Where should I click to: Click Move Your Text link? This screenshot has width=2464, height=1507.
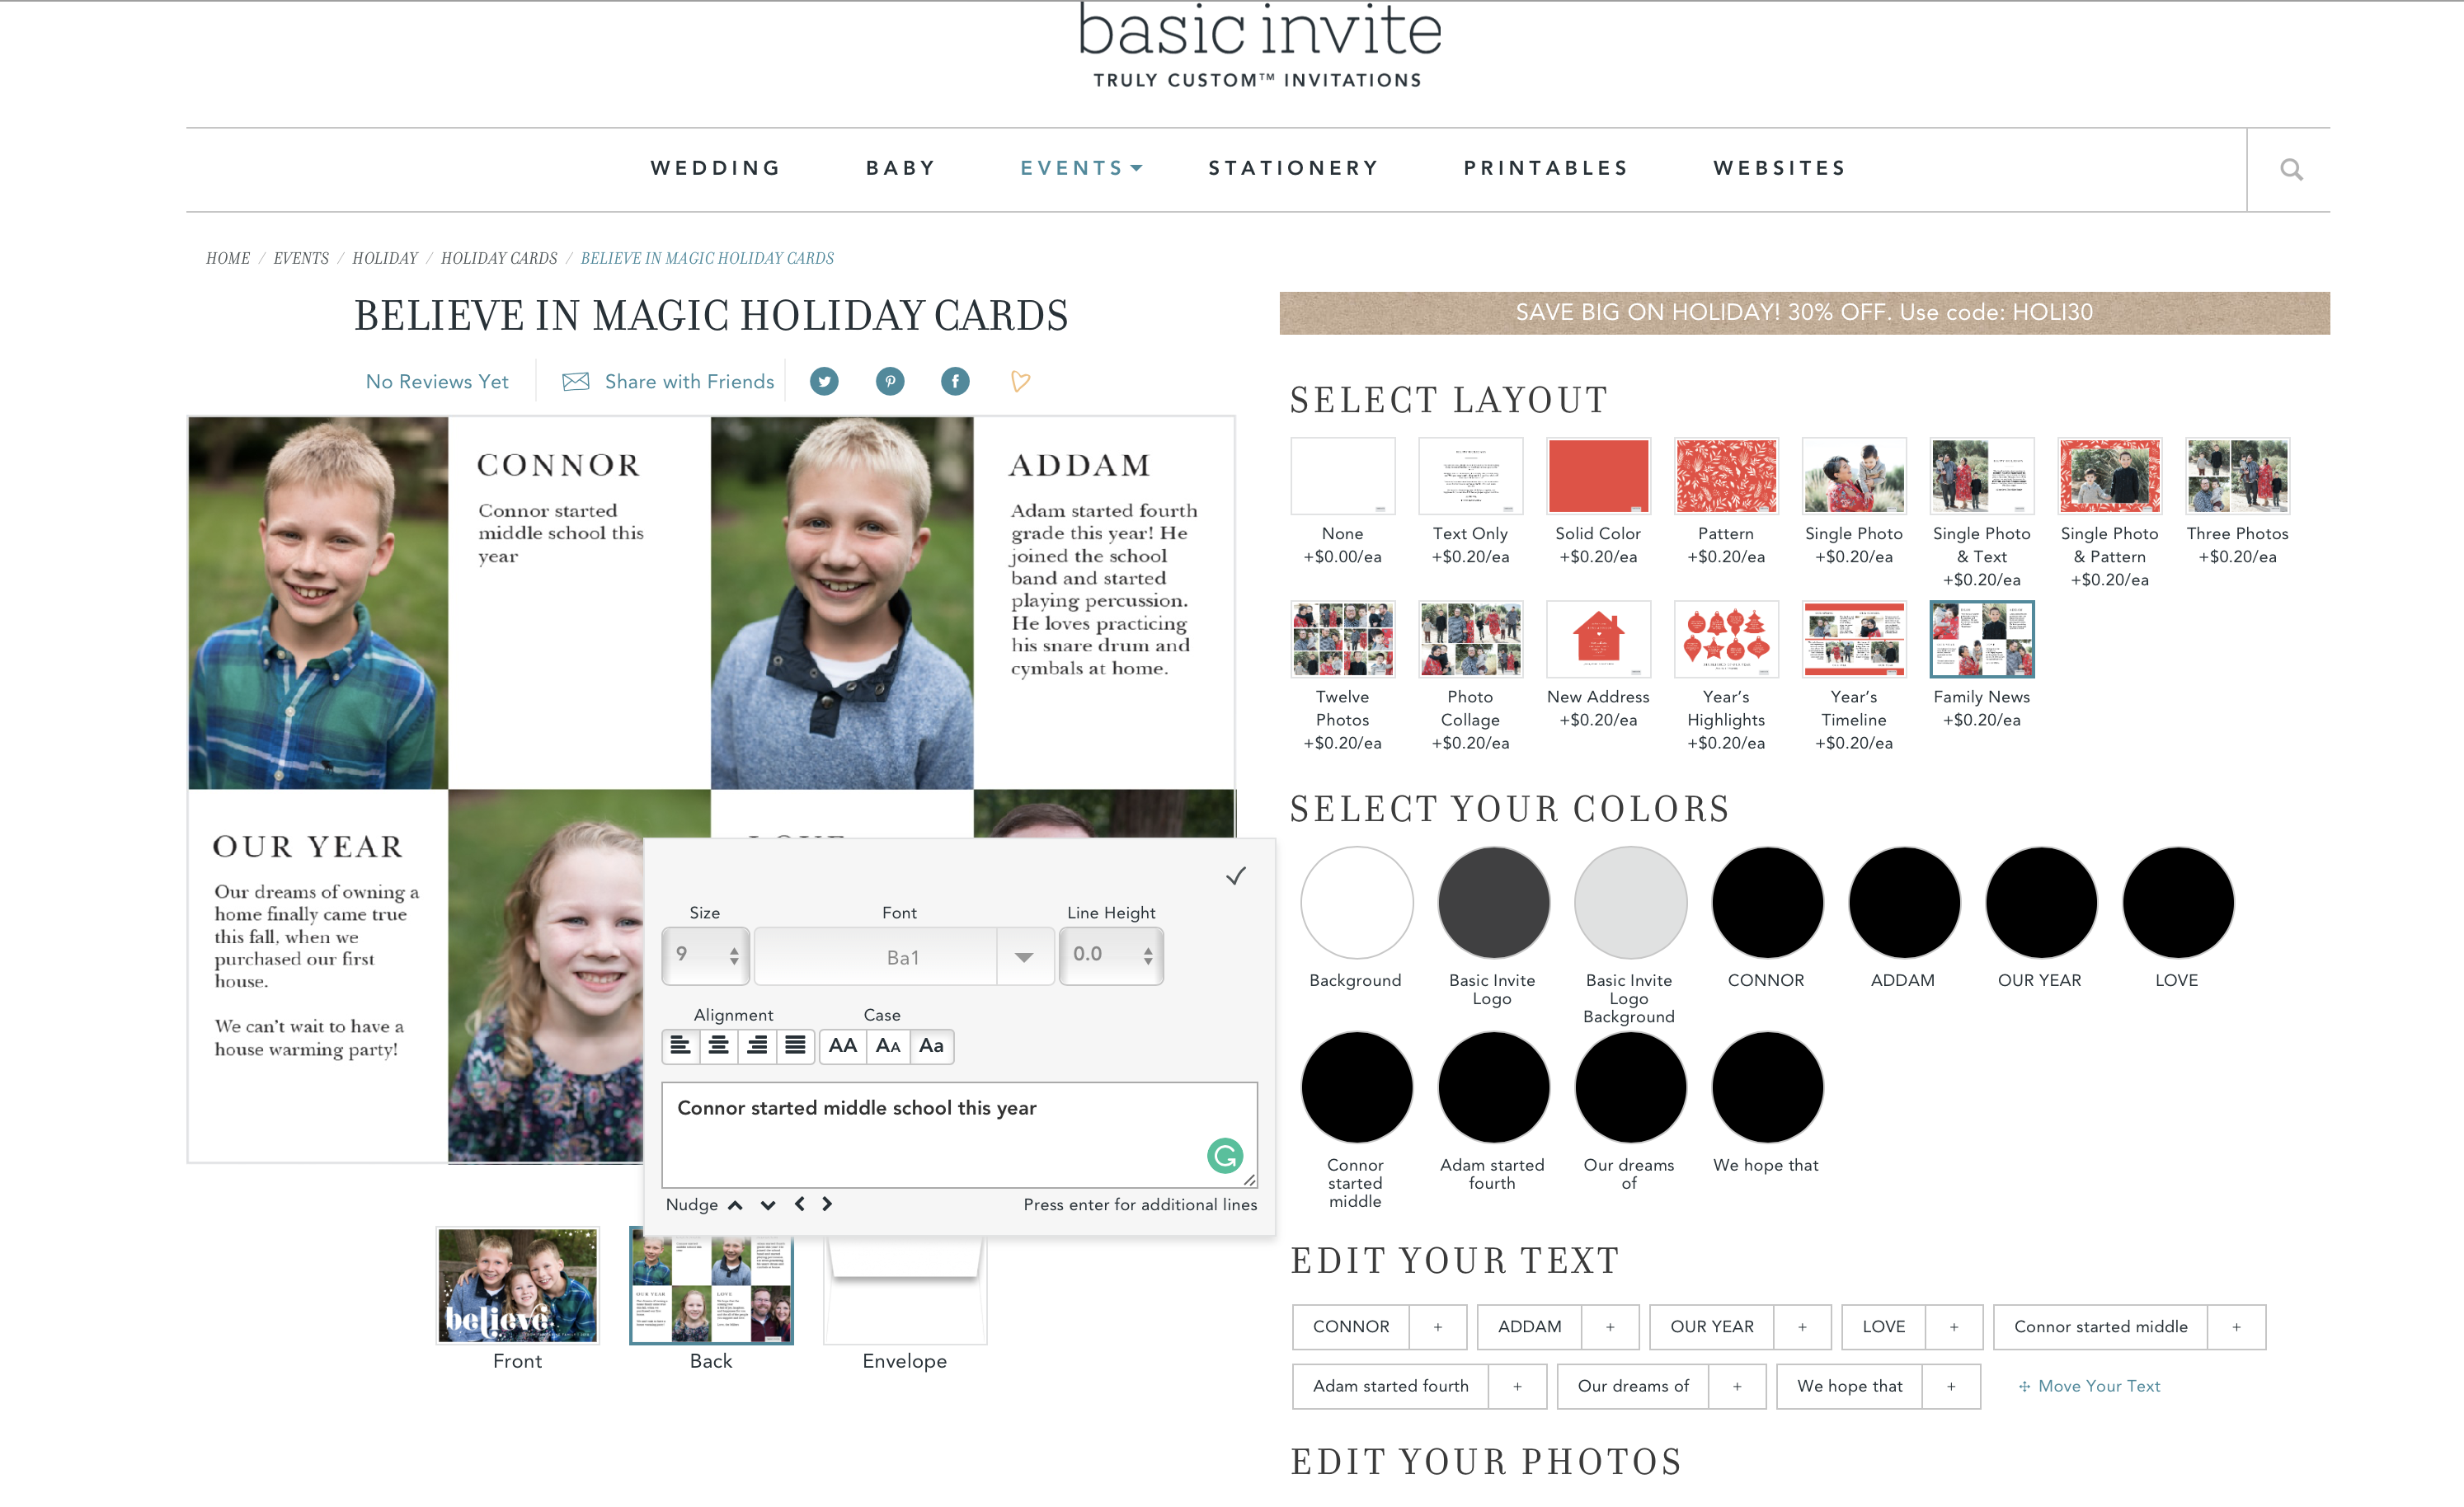coord(2089,1386)
